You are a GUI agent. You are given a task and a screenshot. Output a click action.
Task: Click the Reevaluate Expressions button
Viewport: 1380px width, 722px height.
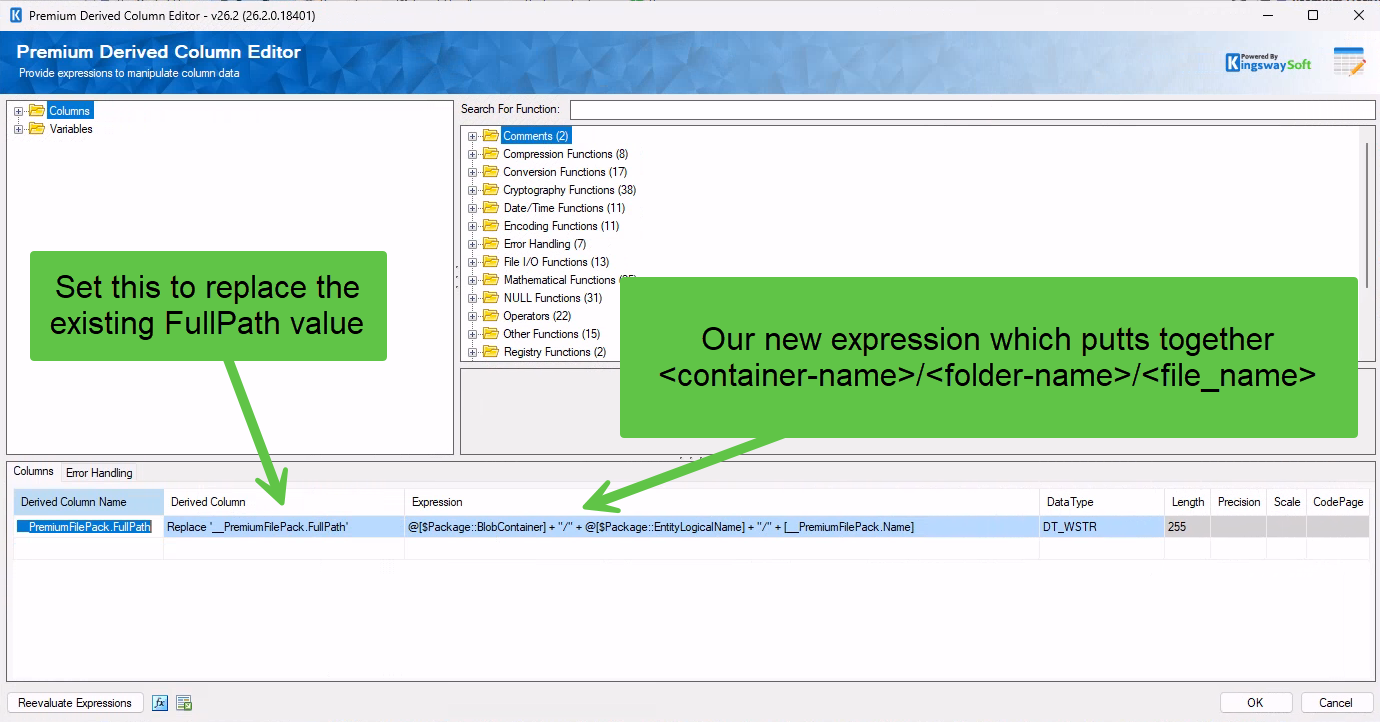coord(75,703)
